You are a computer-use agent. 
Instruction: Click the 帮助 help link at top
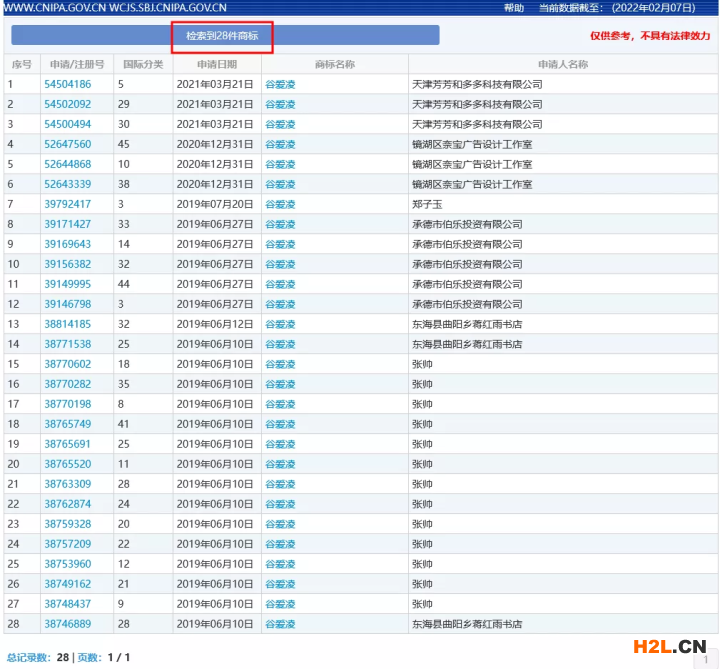point(513,8)
